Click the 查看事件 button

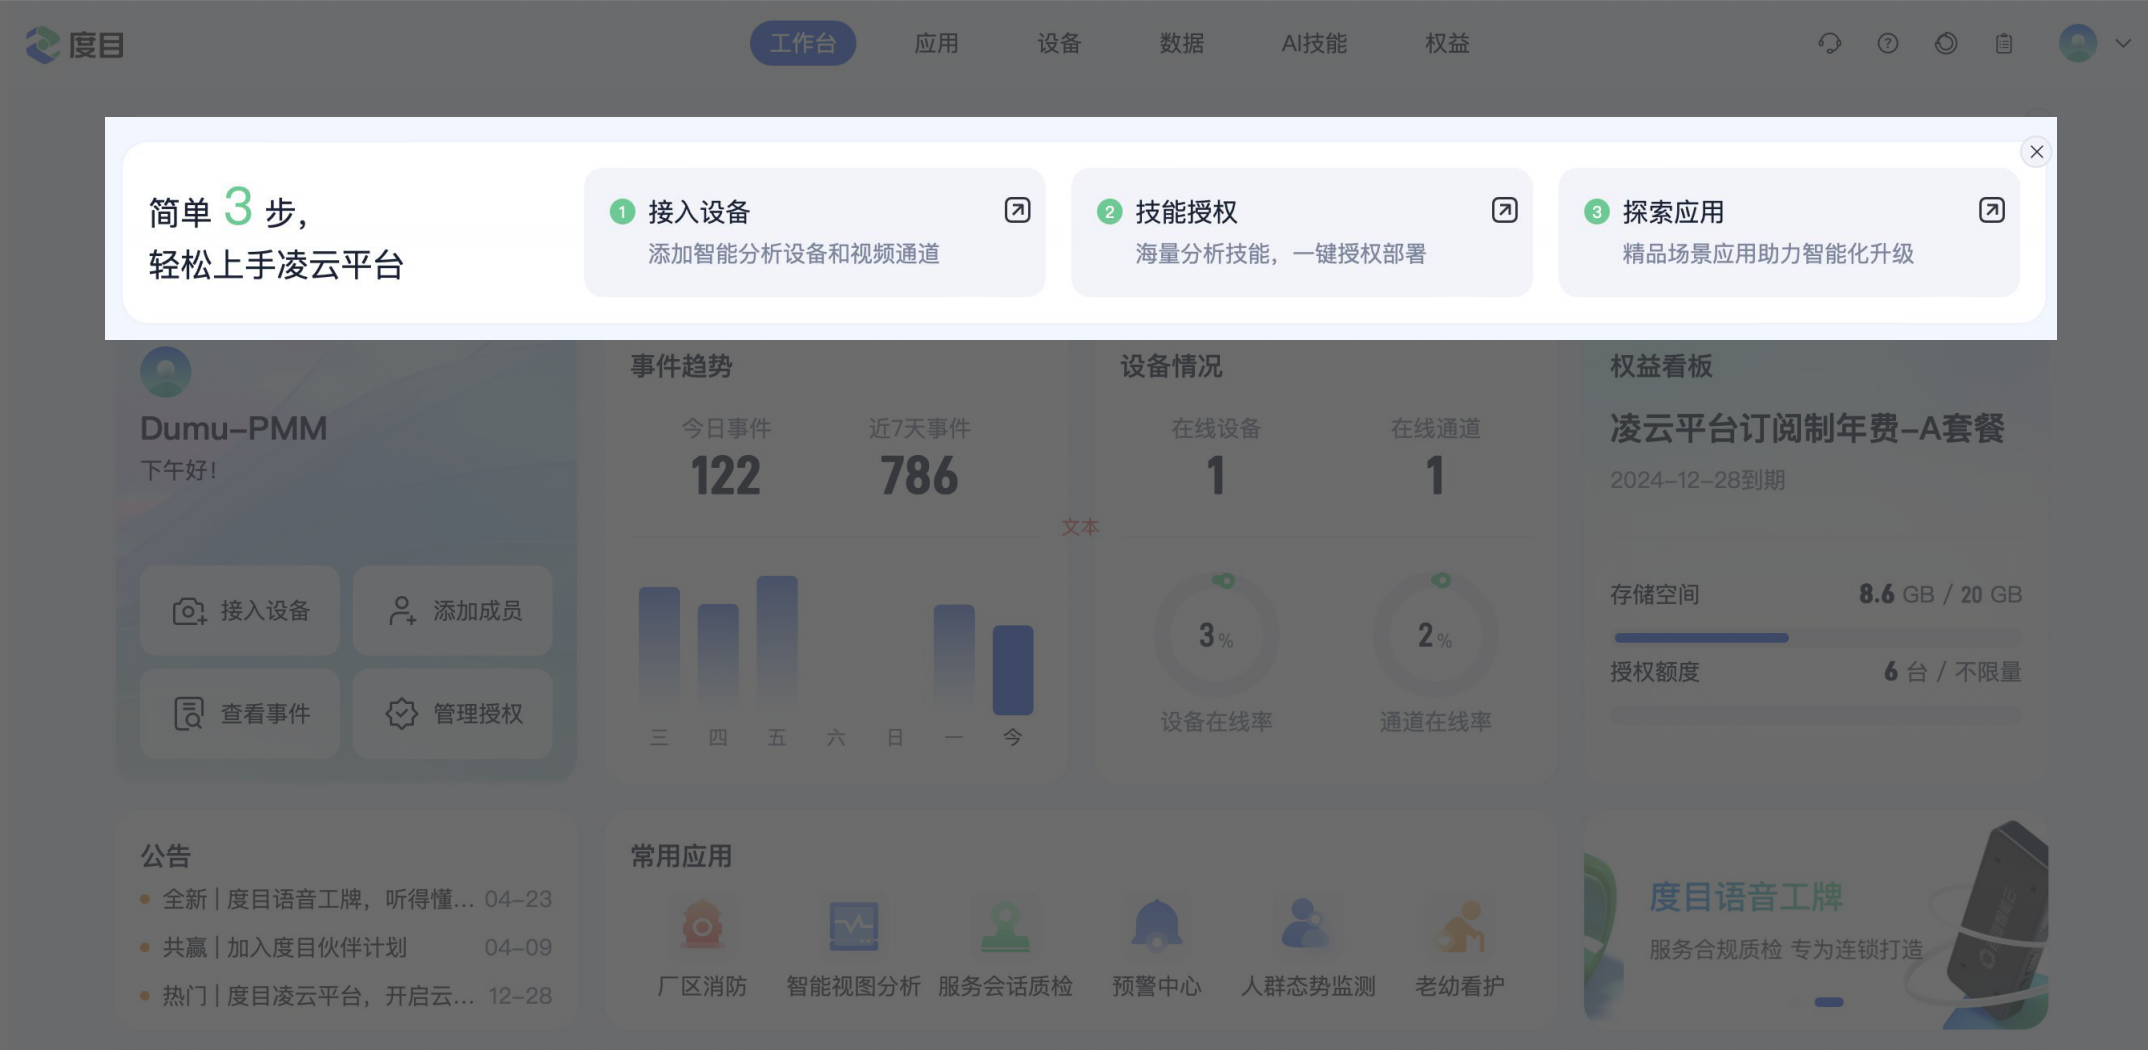pos(240,713)
